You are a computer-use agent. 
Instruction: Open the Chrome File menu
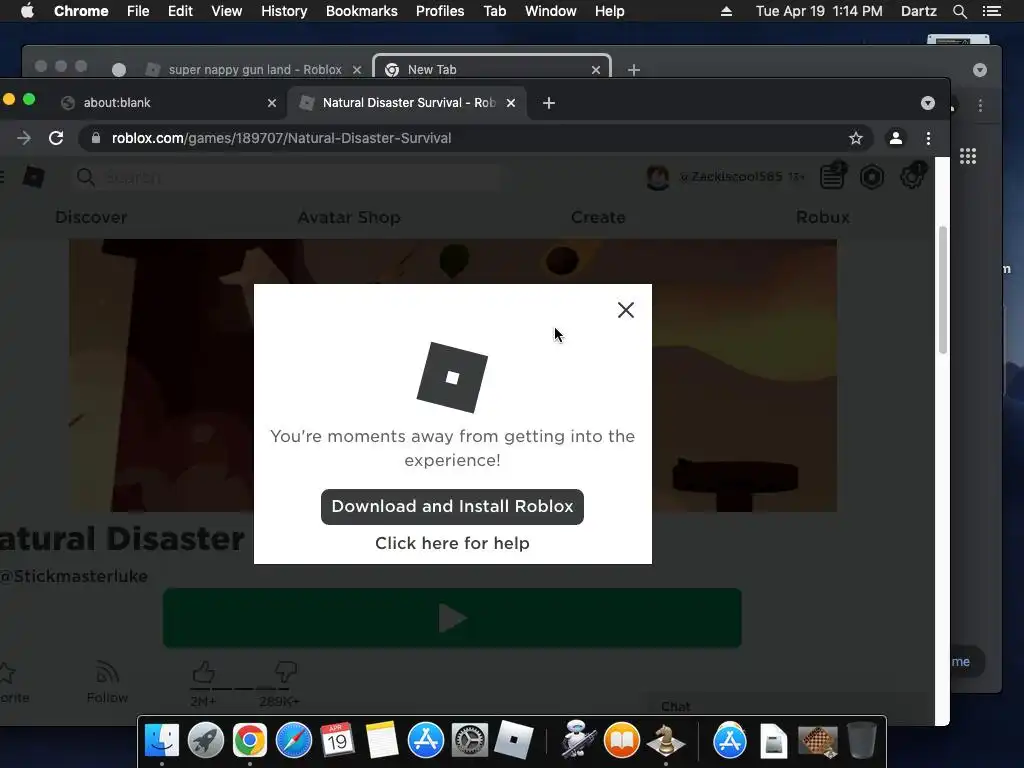click(138, 11)
